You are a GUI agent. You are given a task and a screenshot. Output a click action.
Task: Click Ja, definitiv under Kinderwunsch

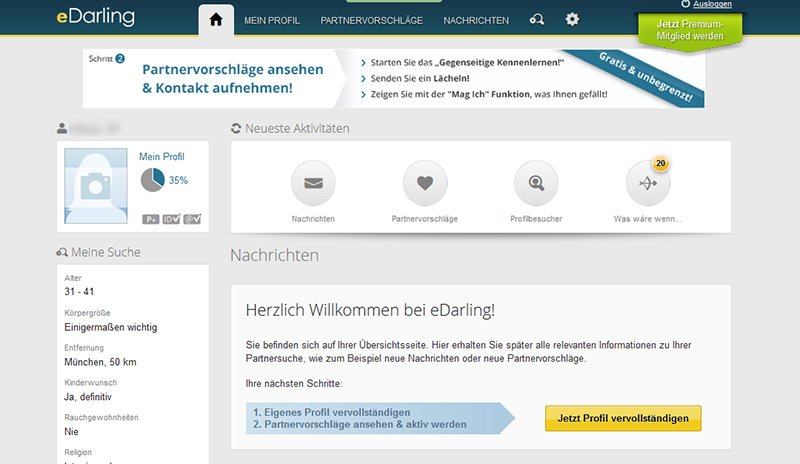[x=88, y=397]
